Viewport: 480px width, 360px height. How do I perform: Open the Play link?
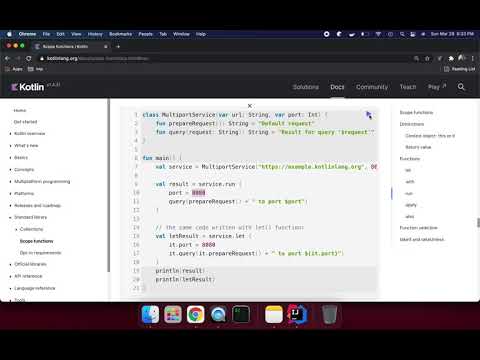click(437, 87)
